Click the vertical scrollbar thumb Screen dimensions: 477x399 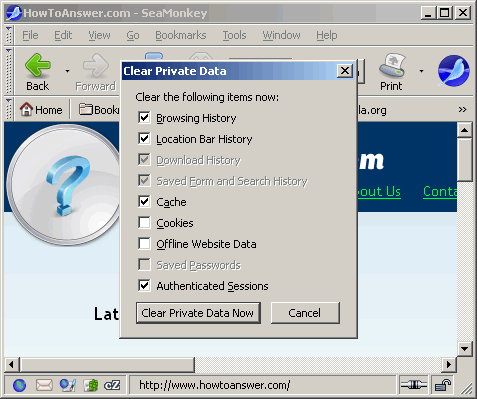(x=465, y=160)
